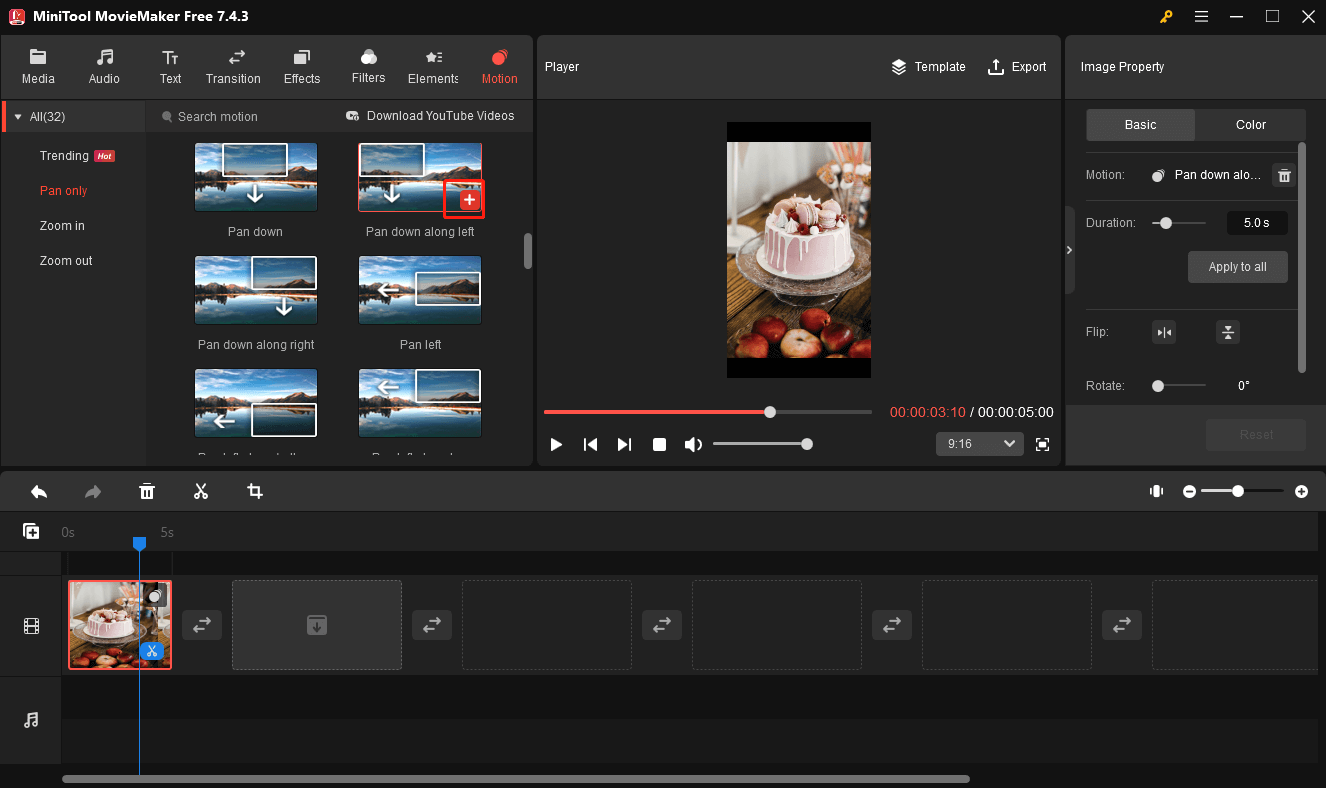The height and width of the screenshot is (788, 1326).
Task: Open the upgrade key icon
Action: pyautogui.click(x=1166, y=16)
